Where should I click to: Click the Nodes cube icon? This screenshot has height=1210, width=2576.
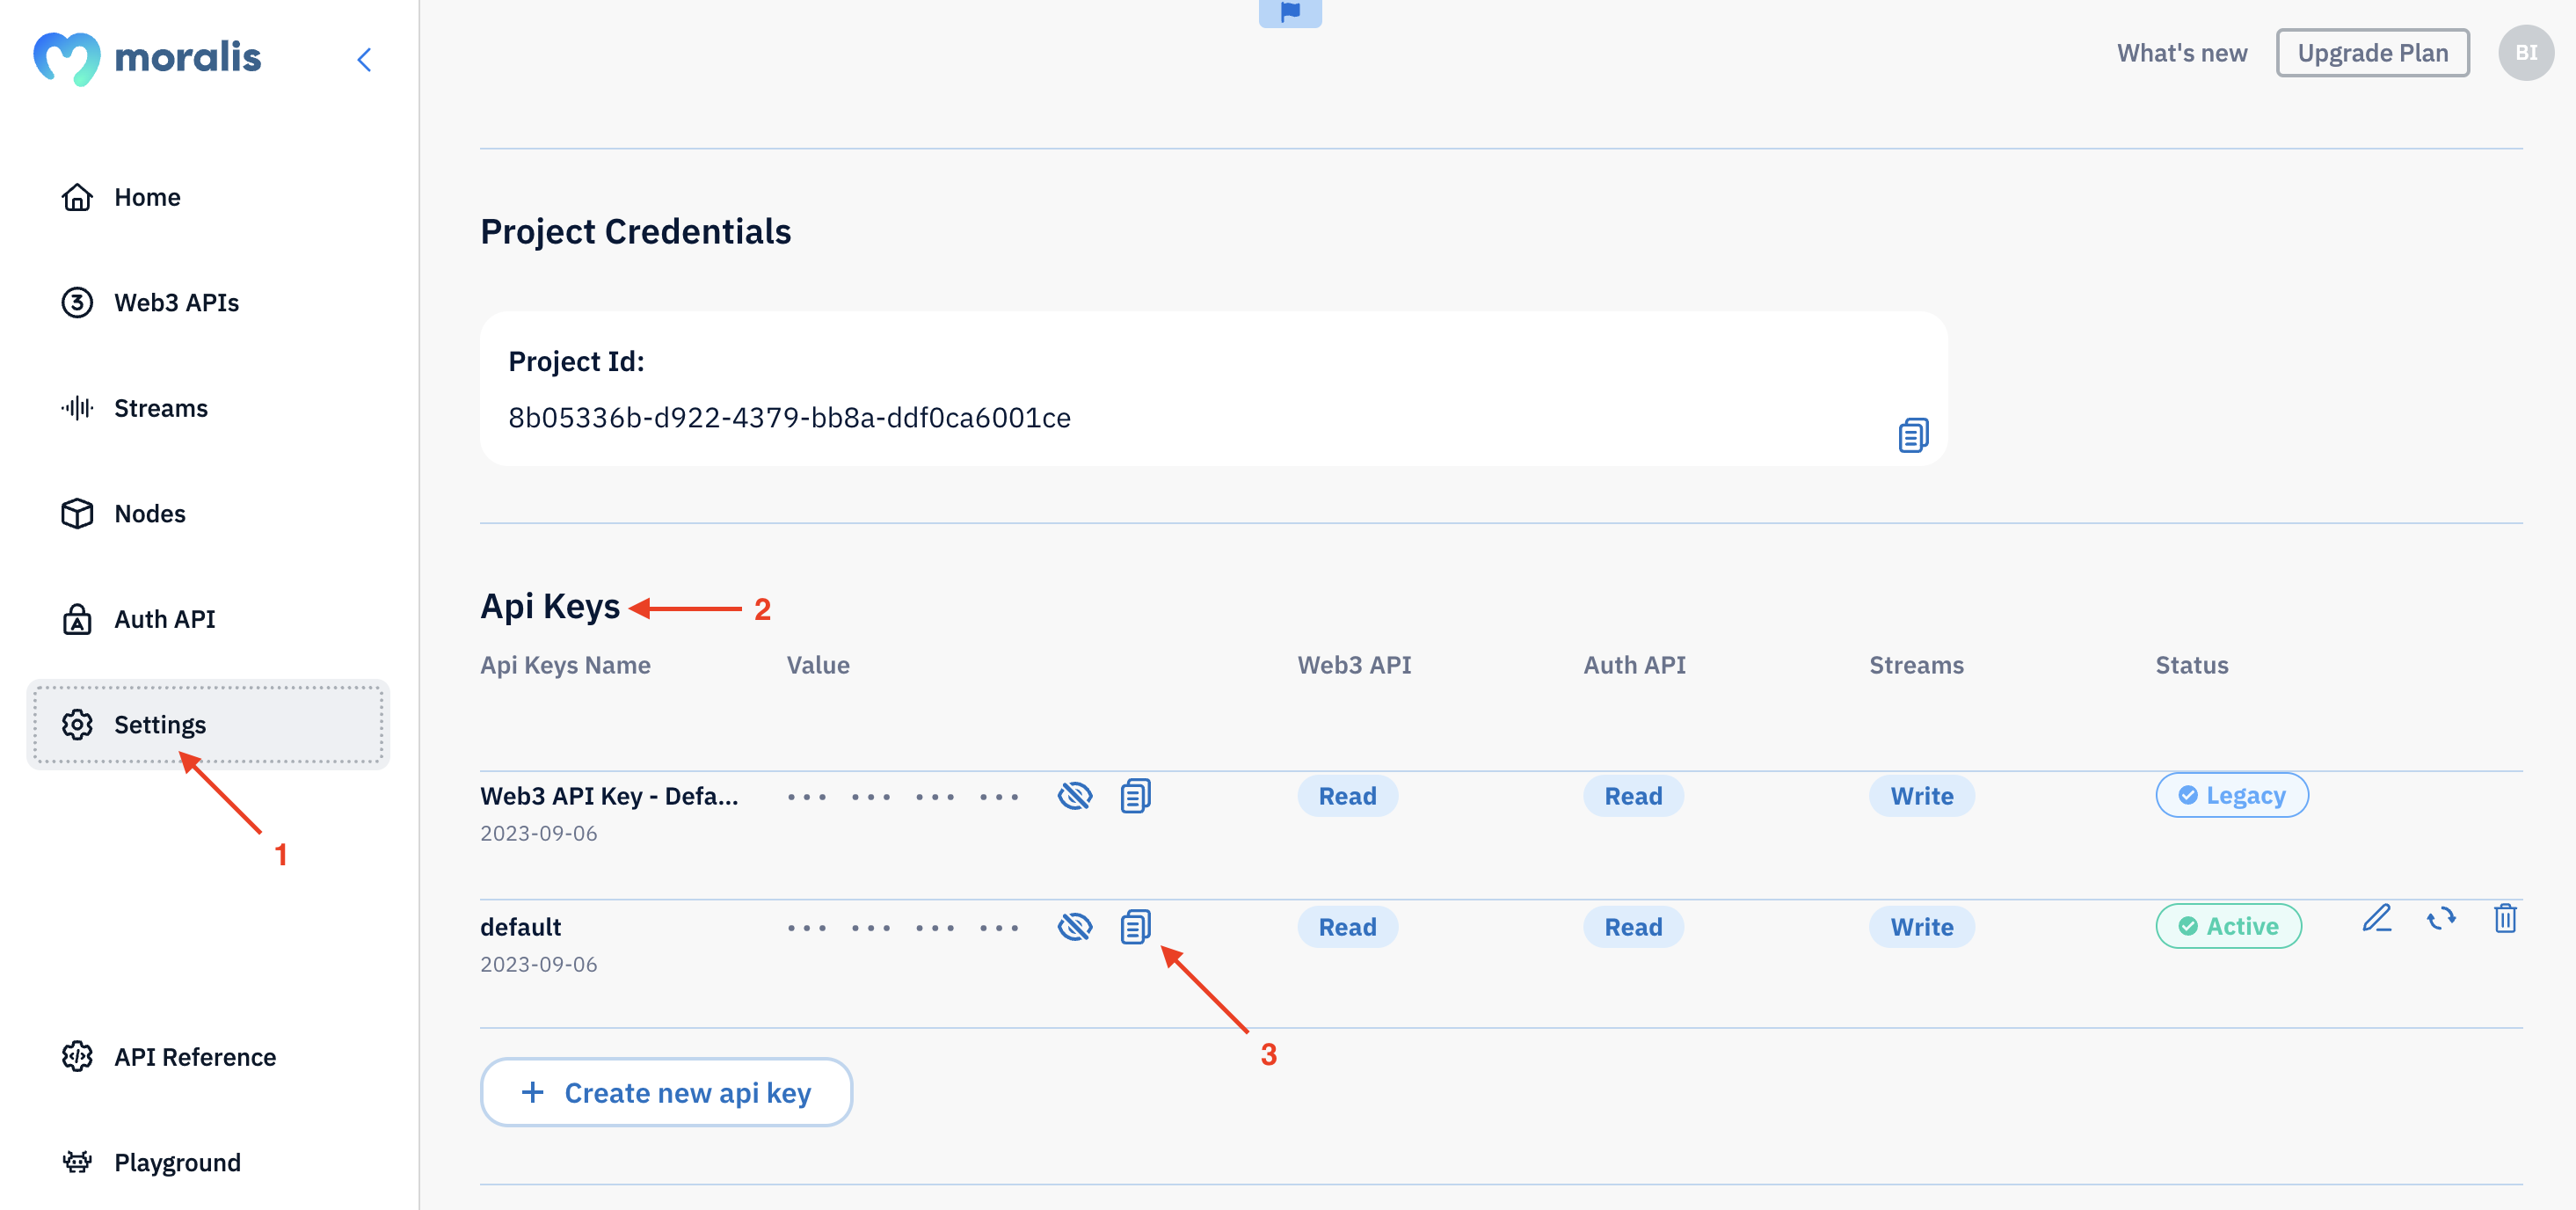(77, 513)
